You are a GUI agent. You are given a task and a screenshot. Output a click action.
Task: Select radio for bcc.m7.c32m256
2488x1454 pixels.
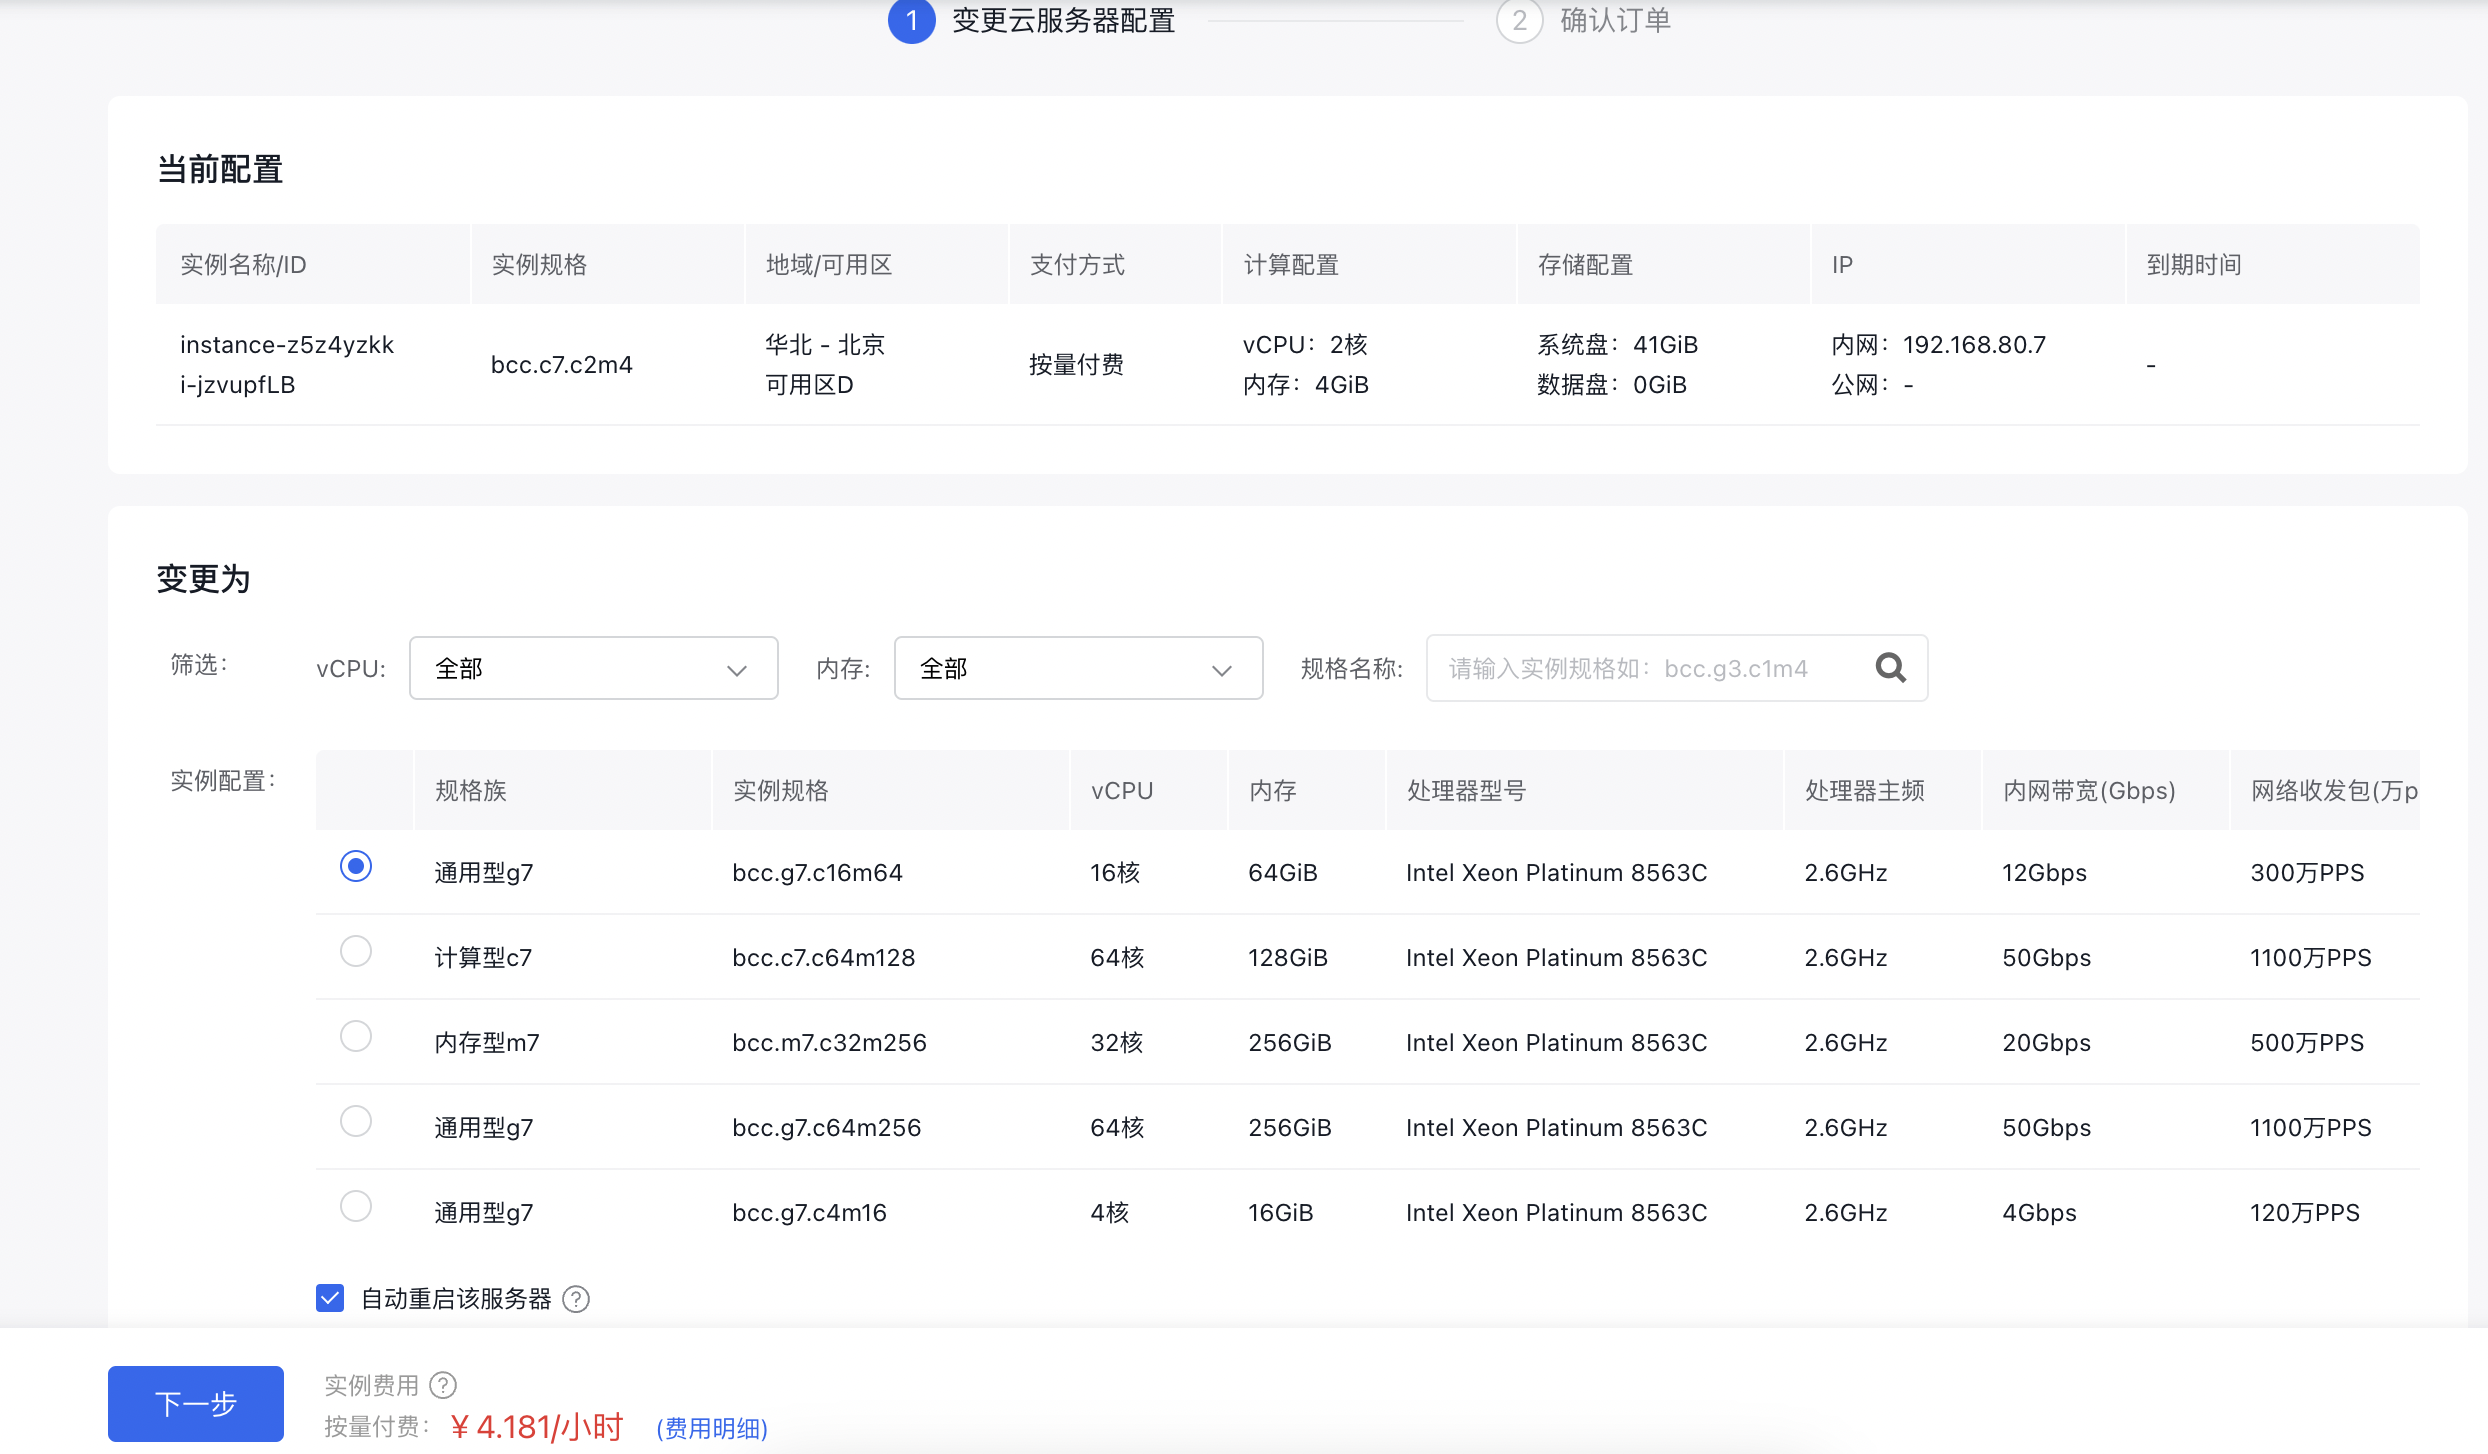356,1036
